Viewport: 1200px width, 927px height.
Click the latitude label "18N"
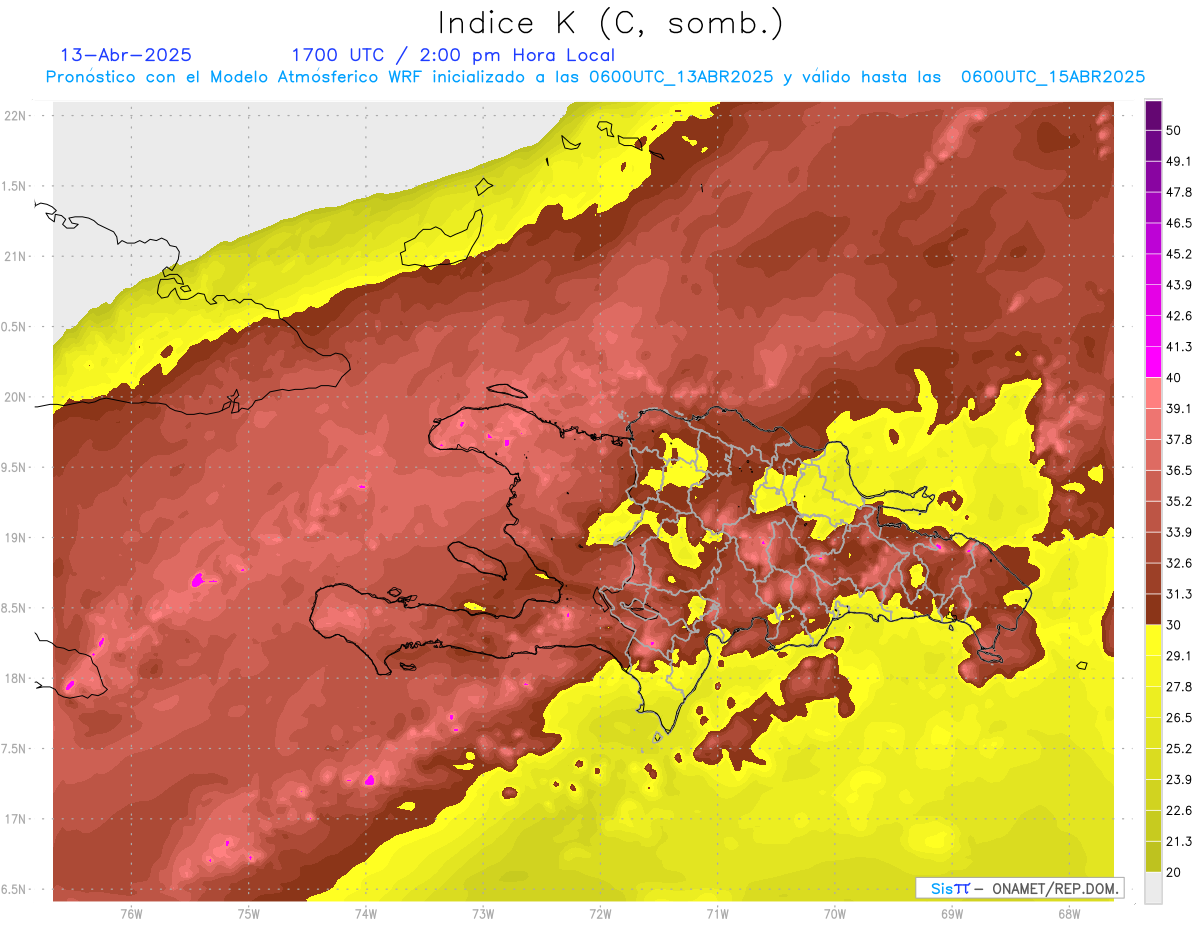14,679
